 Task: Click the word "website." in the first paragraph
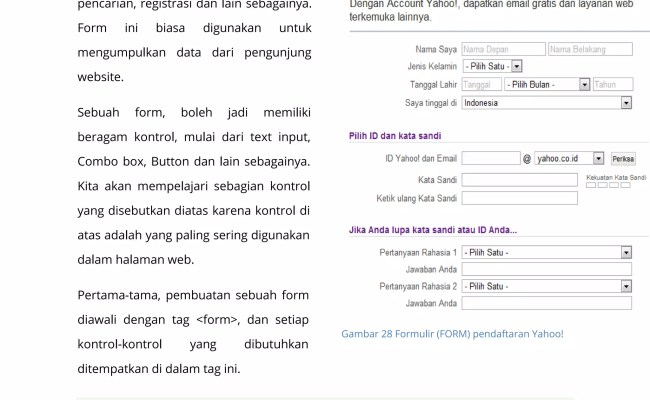click(x=100, y=77)
